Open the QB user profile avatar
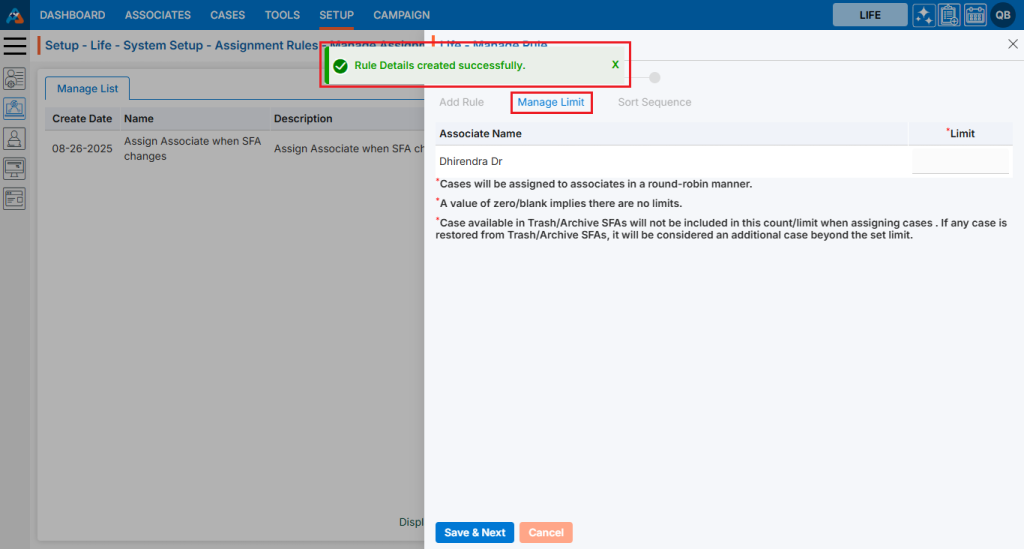Viewport: 1024px width, 549px height. pos(1003,15)
